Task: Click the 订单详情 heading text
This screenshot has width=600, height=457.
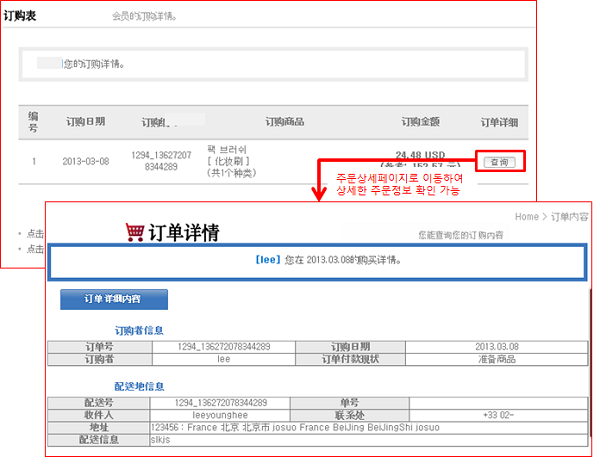Action: tap(184, 232)
